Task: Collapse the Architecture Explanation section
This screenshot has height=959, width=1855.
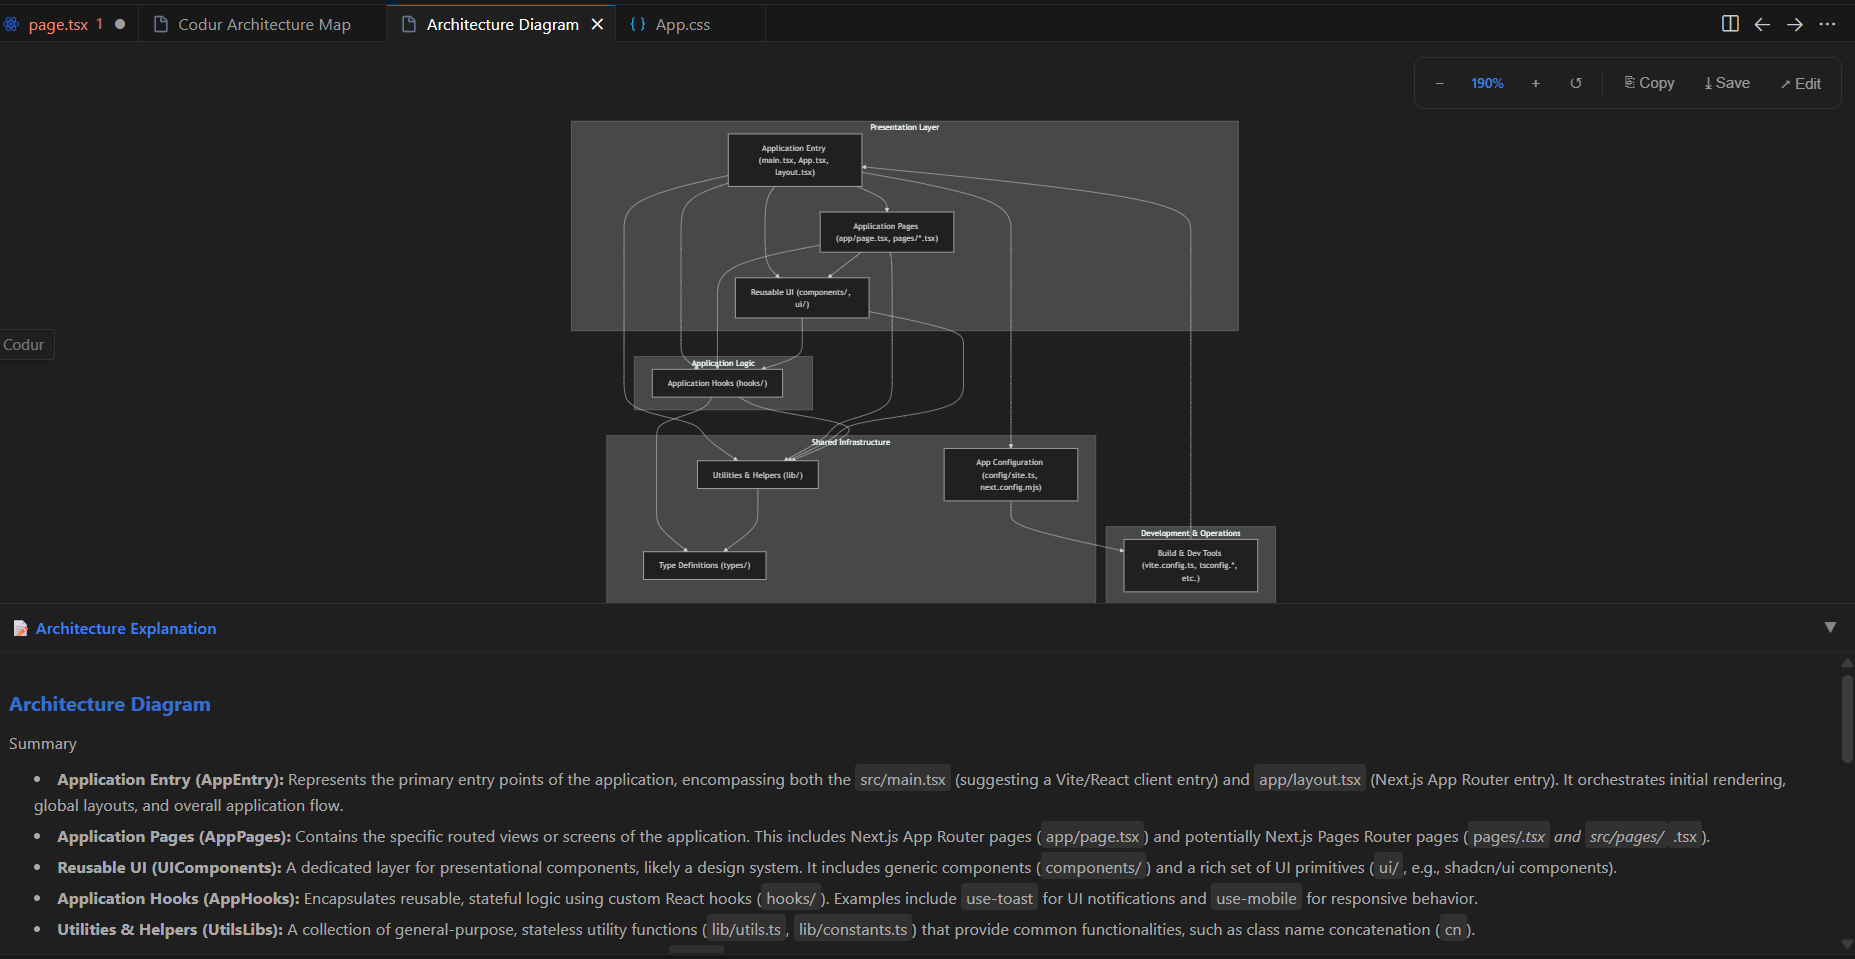Action: 1830,627
